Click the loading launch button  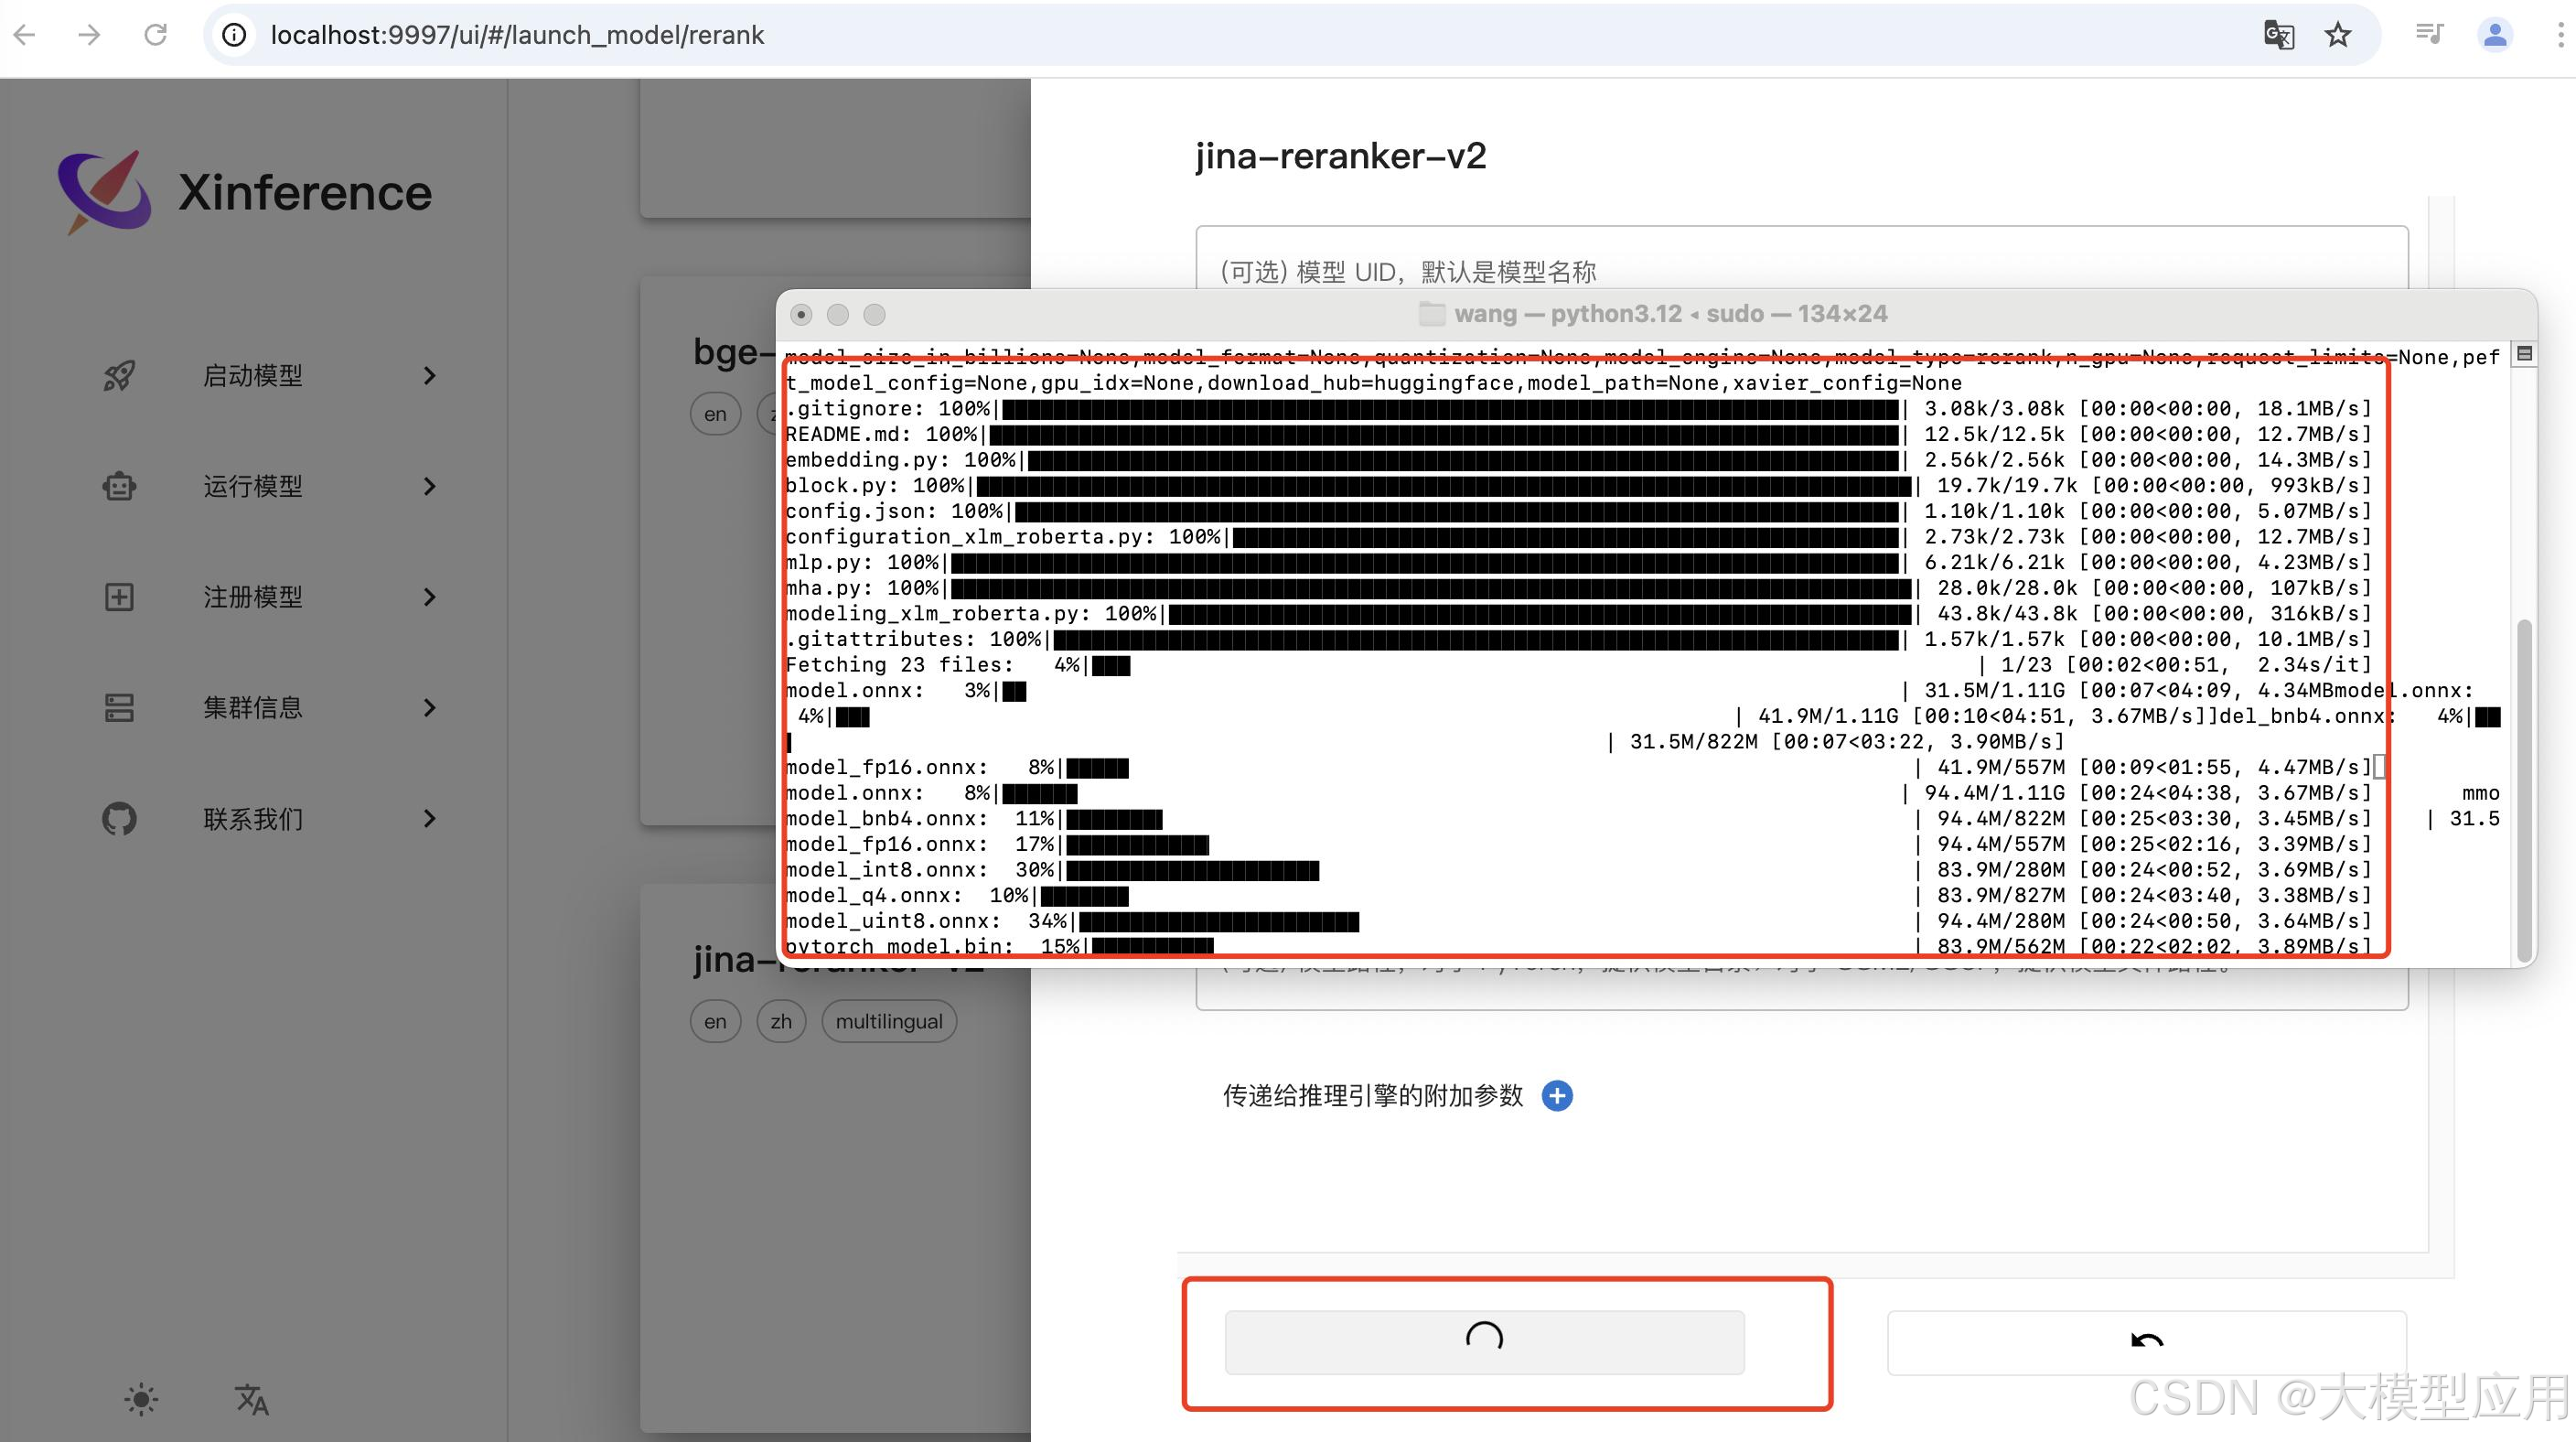1483,1343
